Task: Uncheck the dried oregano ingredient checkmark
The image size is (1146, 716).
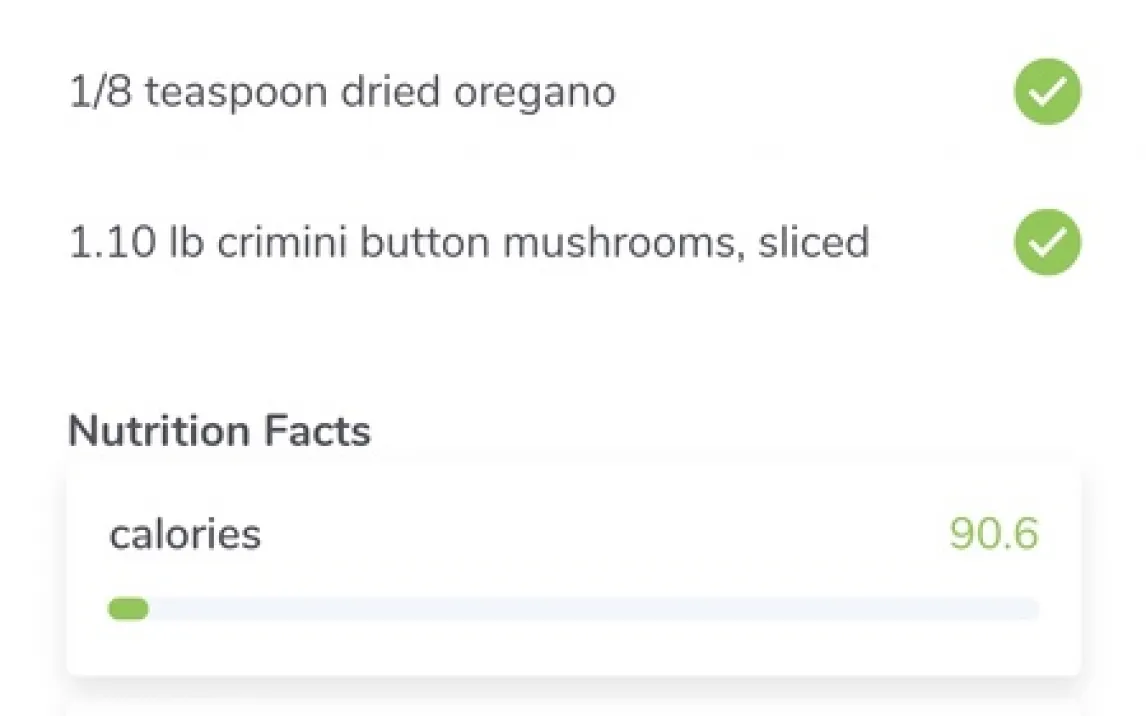Action: tap(1047, 92)
